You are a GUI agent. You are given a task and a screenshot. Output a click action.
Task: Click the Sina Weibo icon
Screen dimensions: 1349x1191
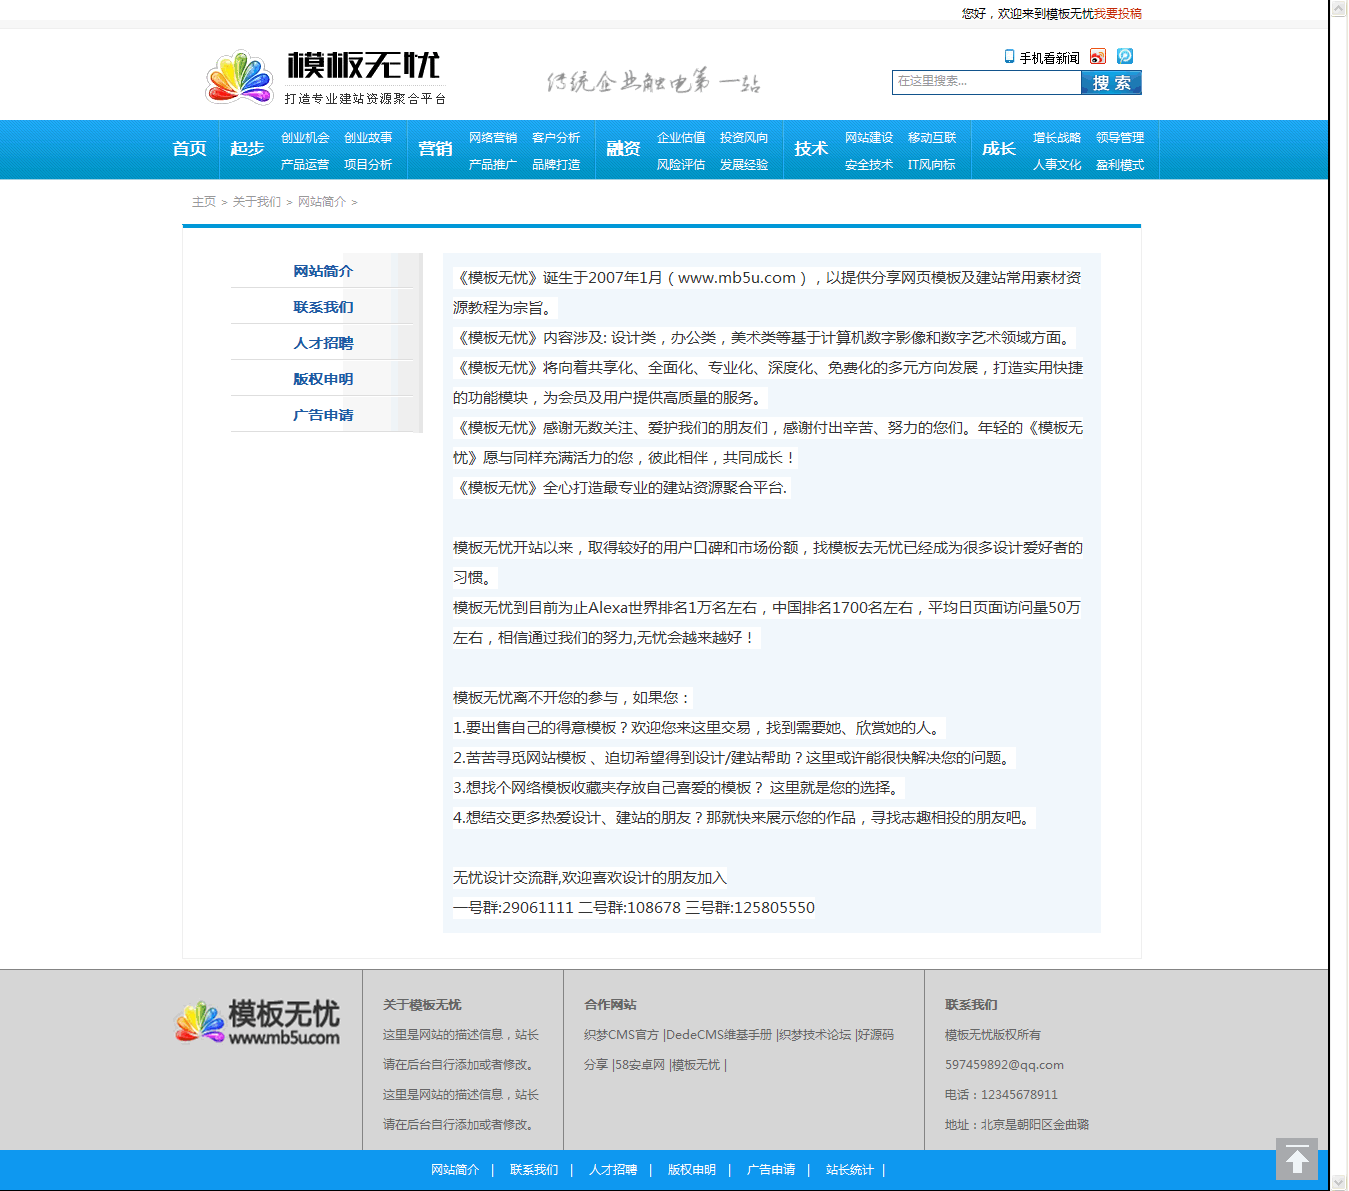click(1097, 57)
